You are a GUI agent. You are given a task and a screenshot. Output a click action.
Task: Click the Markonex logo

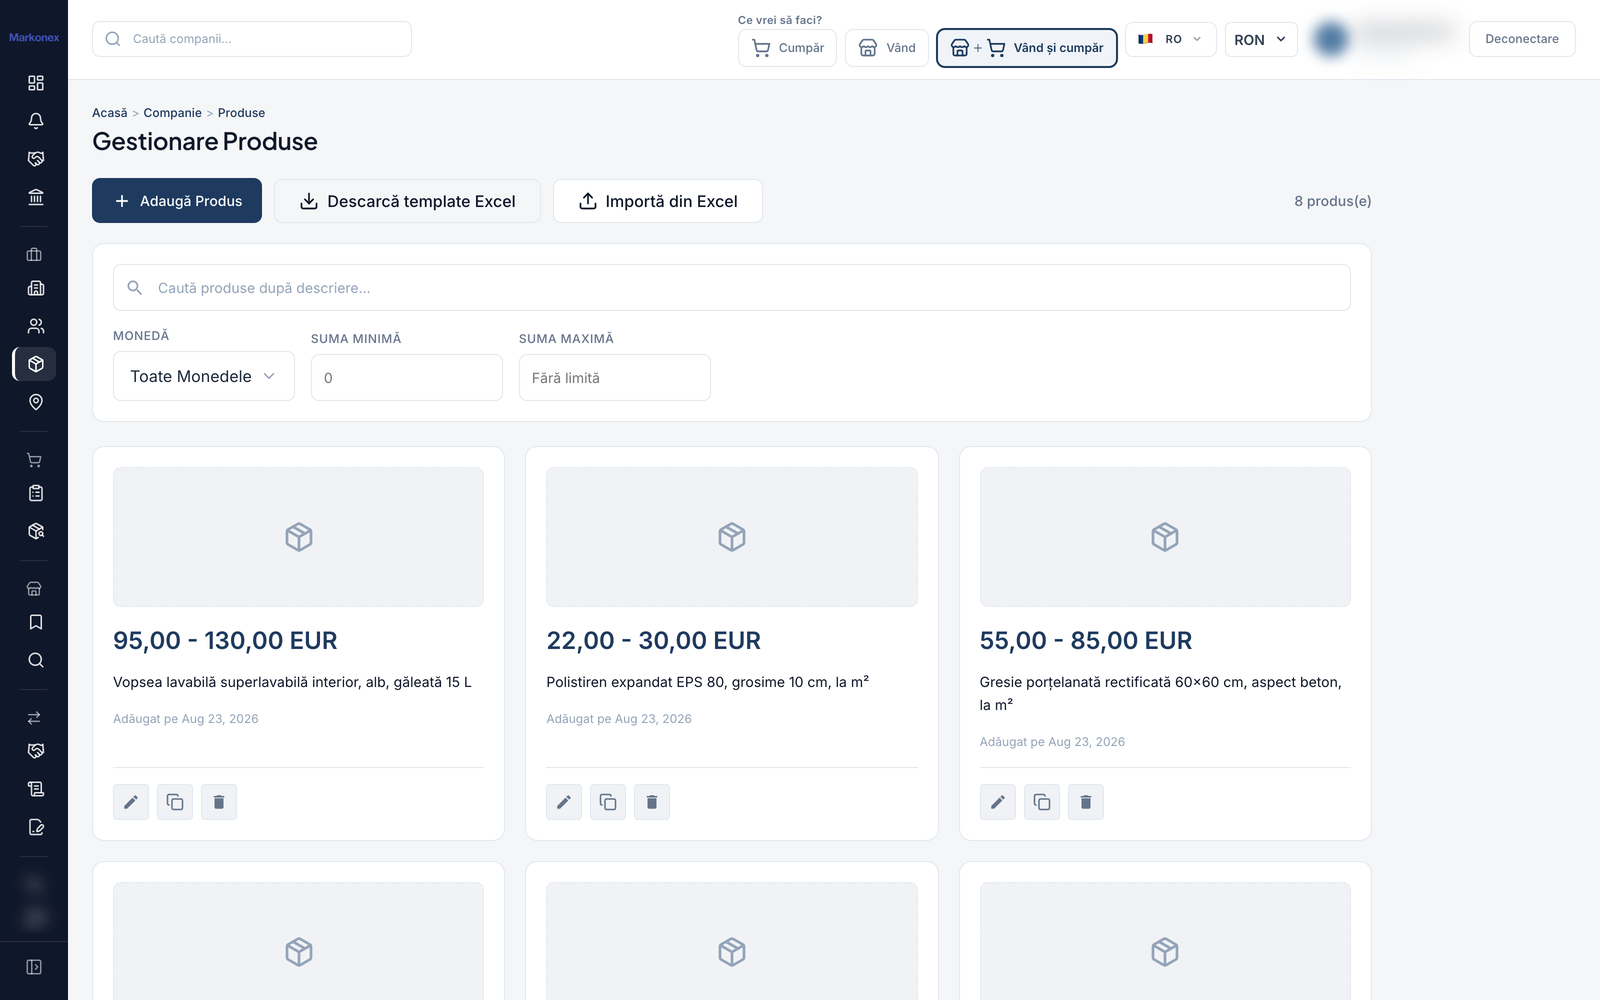click(34, 38)
